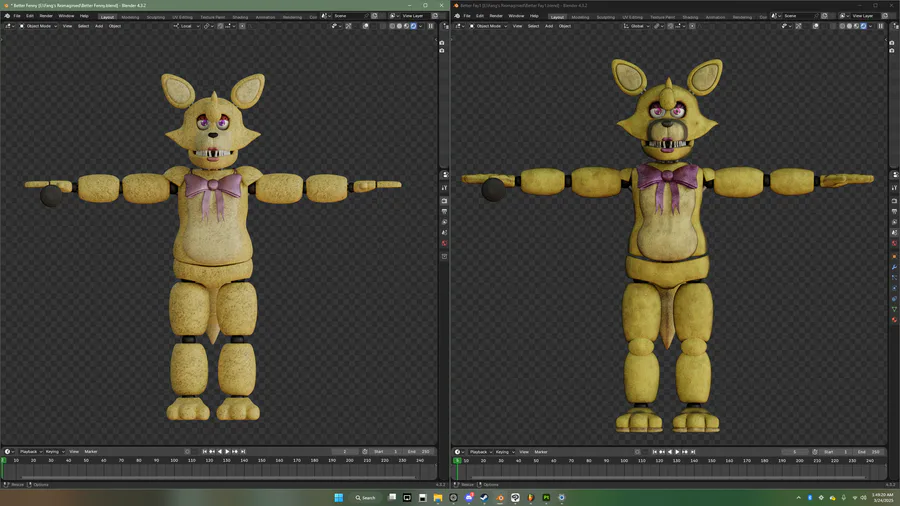Click play reversed button in left window timeline
The width and height of the screenshot is (900, 506).
pyautogui.click(x=219, y=451)
